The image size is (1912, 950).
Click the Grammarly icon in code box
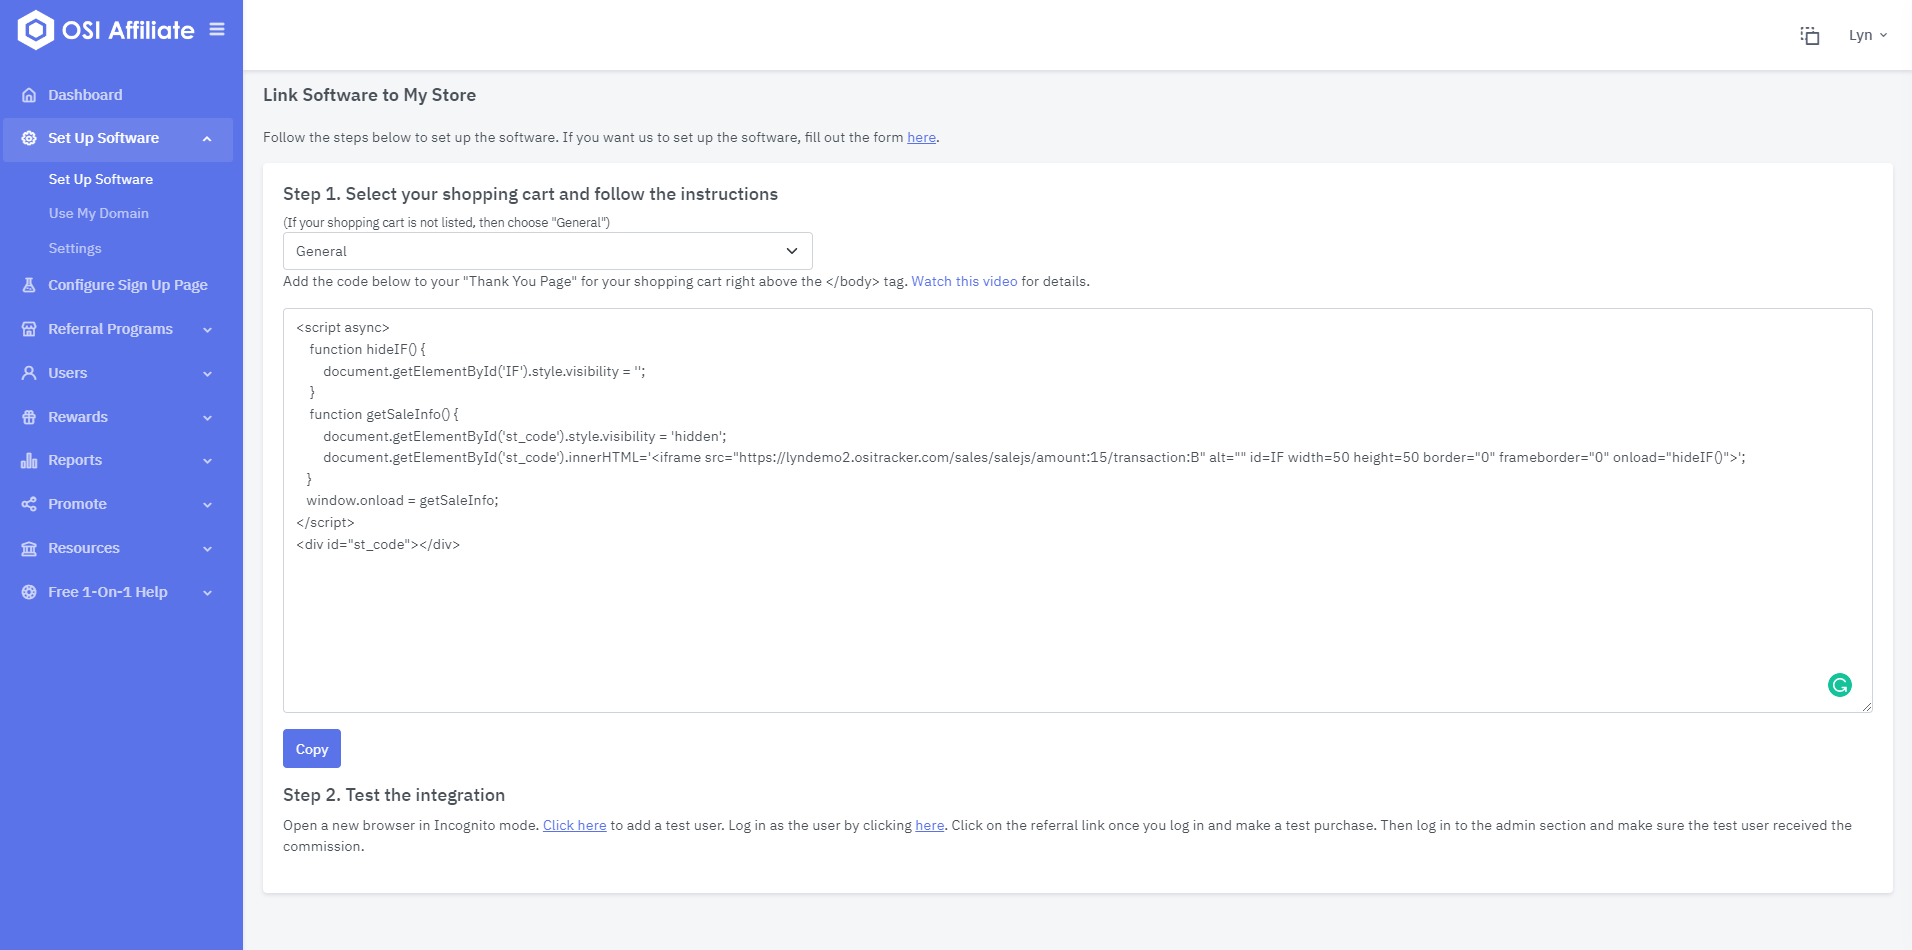click(x=1840, y=685)
